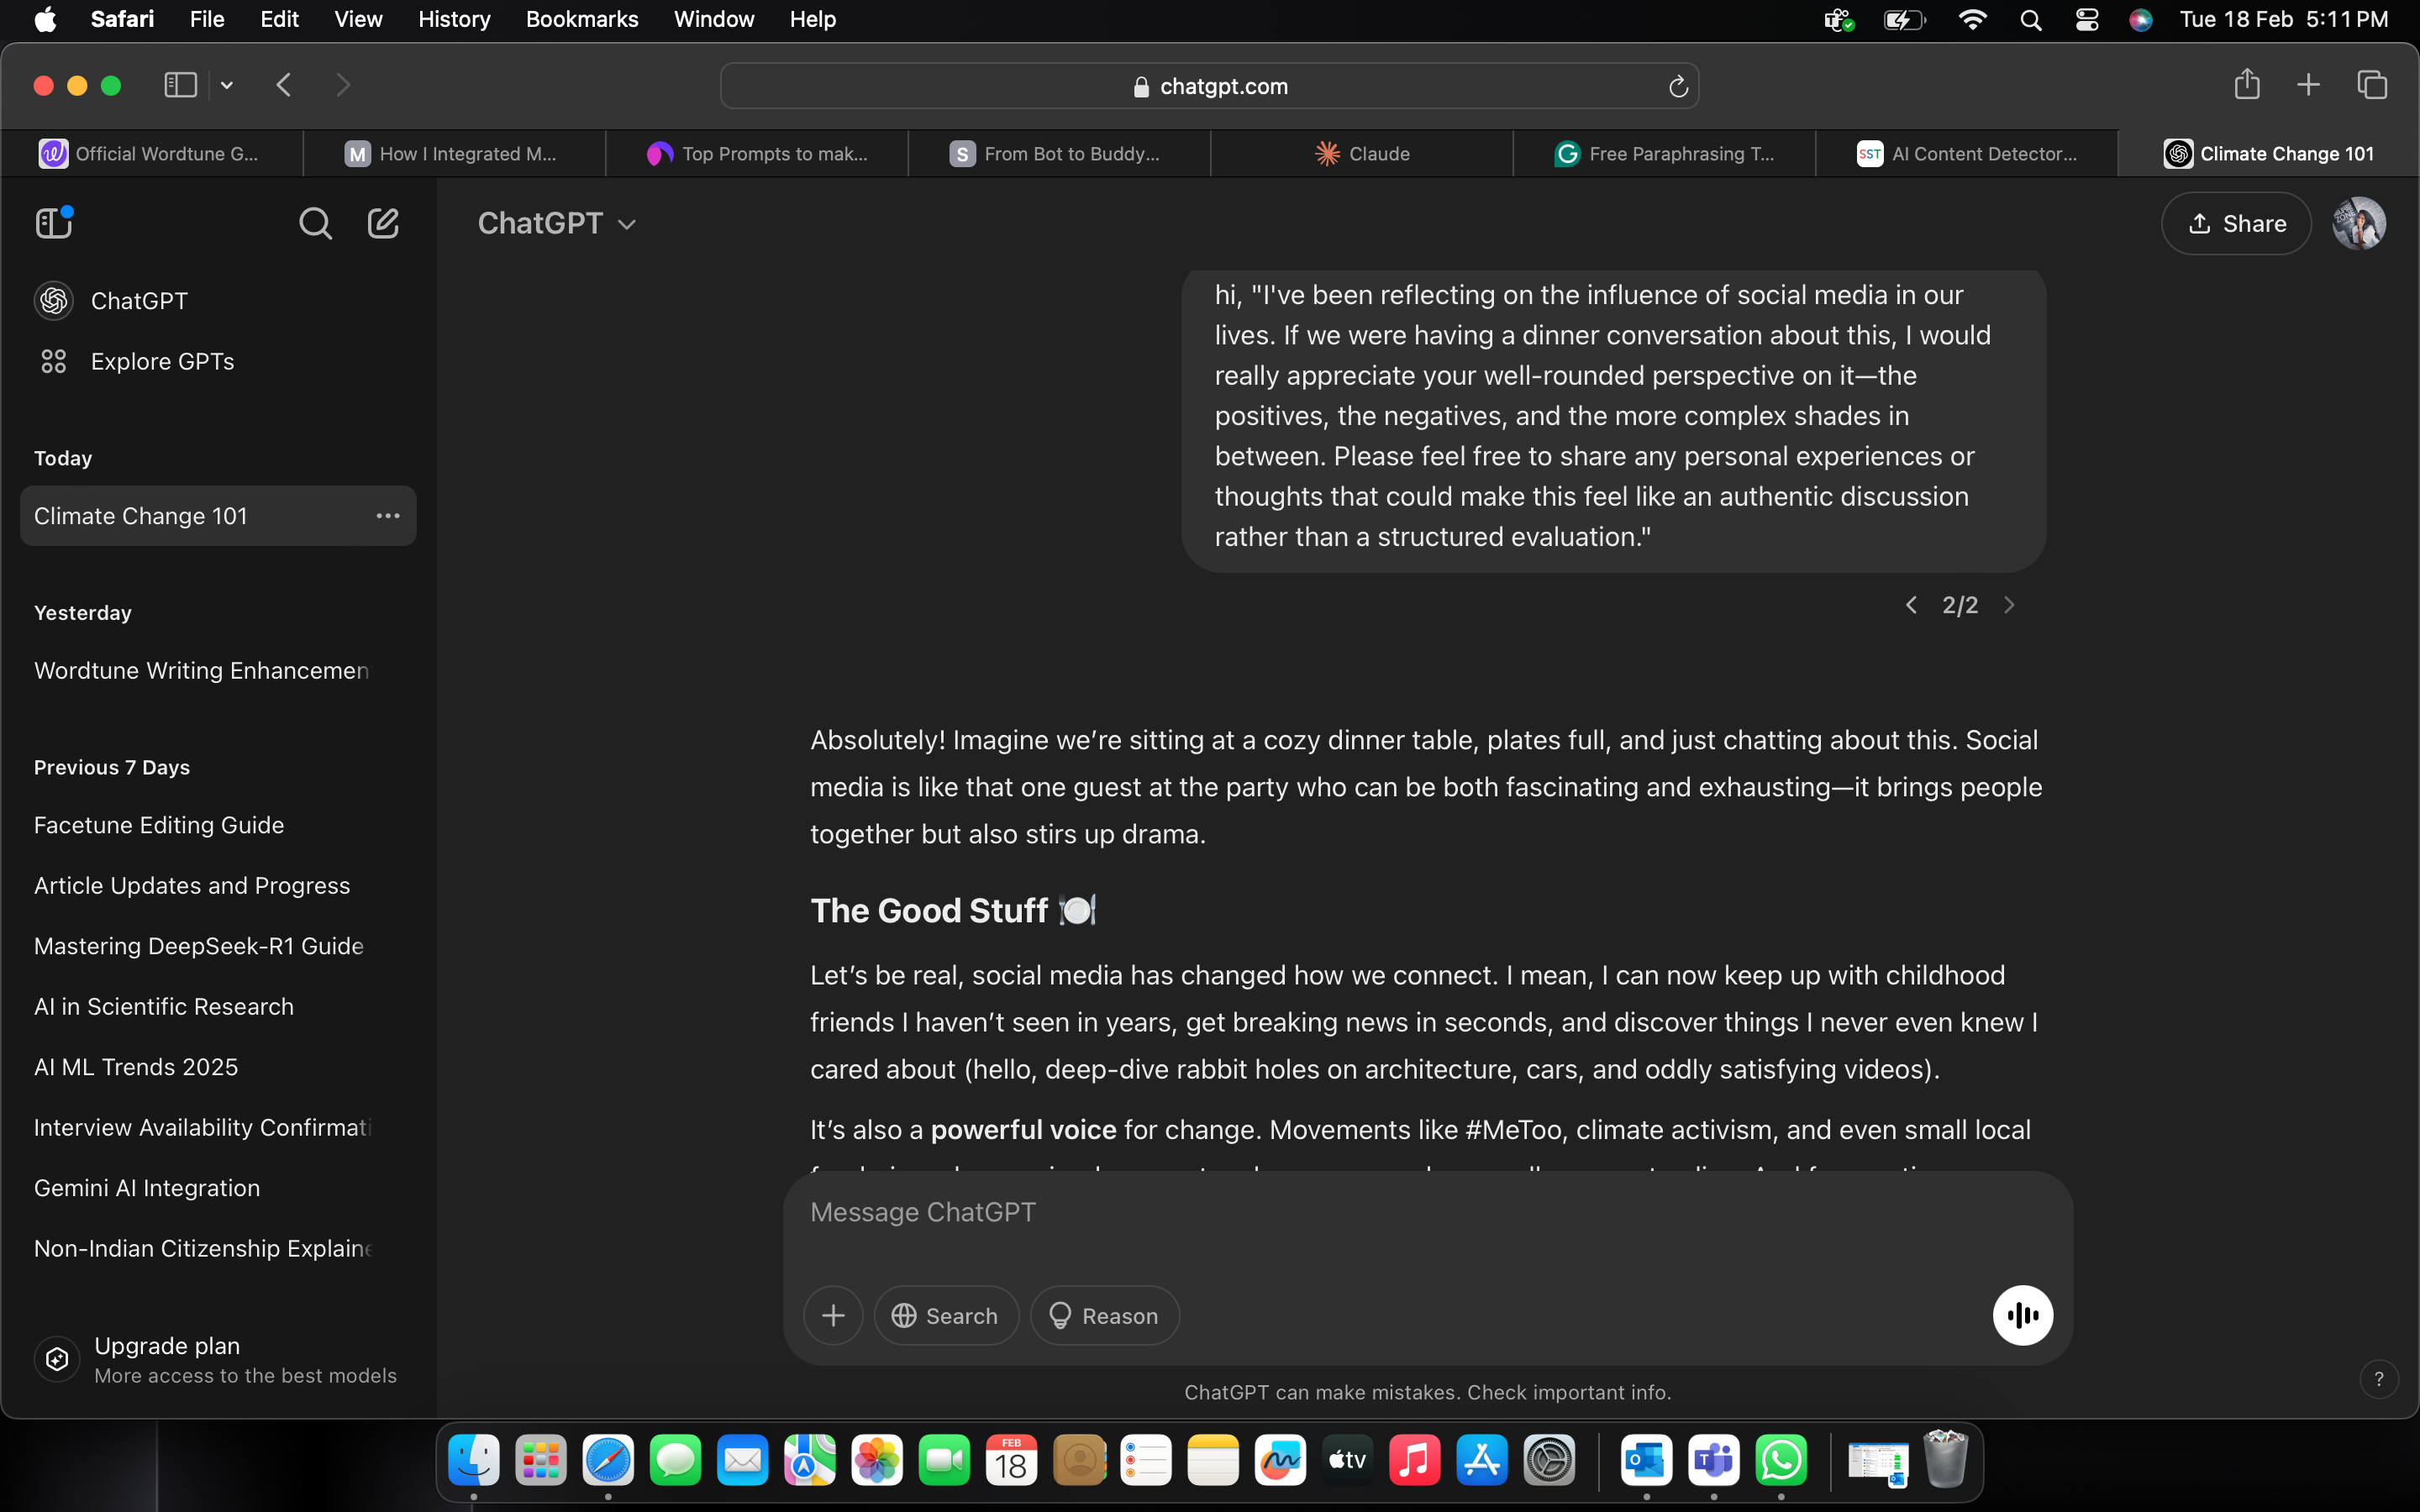Go back with Safari's back arrow
Screen dimensions: 2420x1512
point(284,85)
